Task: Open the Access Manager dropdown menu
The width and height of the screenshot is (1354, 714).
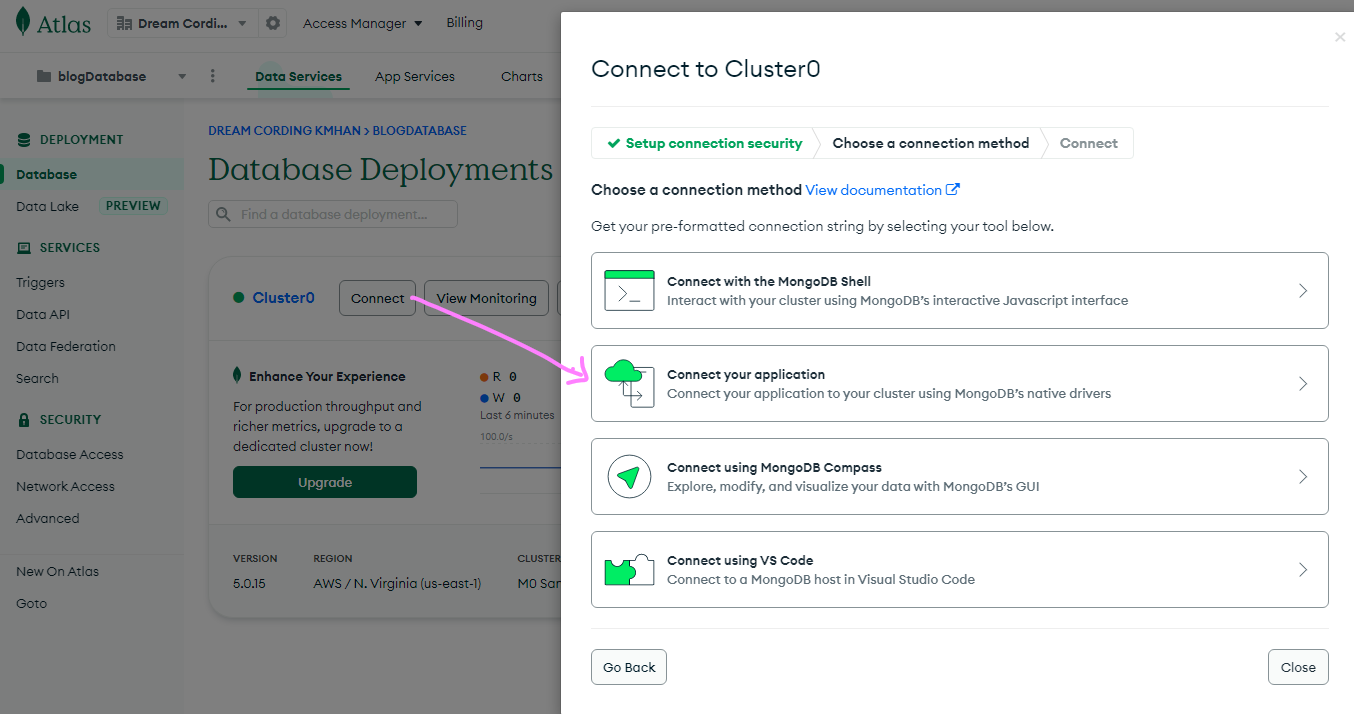Action: click(363, 23)
